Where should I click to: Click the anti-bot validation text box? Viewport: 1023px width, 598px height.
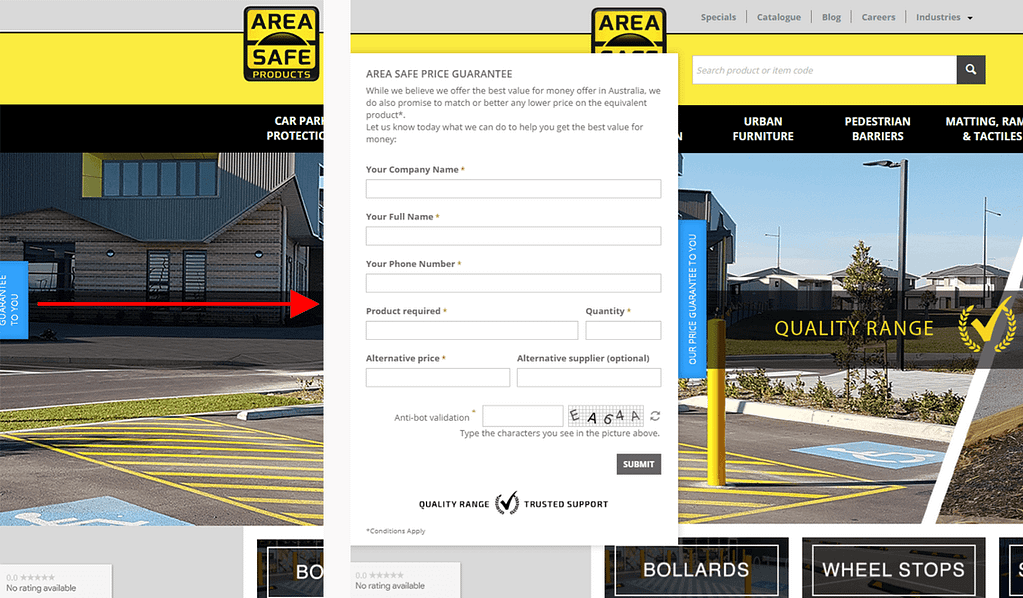pos(522,416)
